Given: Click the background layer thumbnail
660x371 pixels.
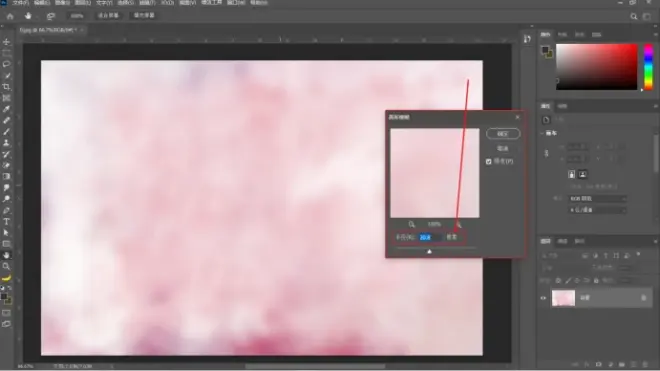Looking at the screenshot, I should [563, 298].
